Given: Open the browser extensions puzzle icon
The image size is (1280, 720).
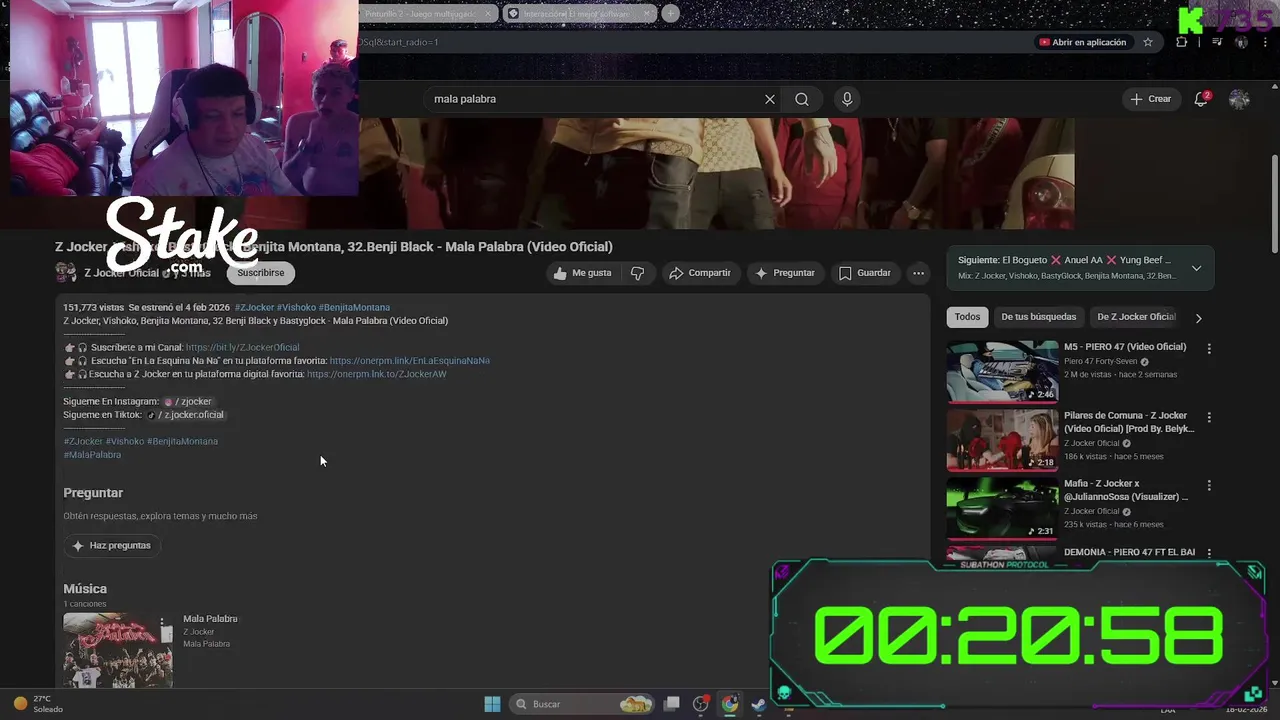Looking at the screenshot, I should click(1182, 42).
